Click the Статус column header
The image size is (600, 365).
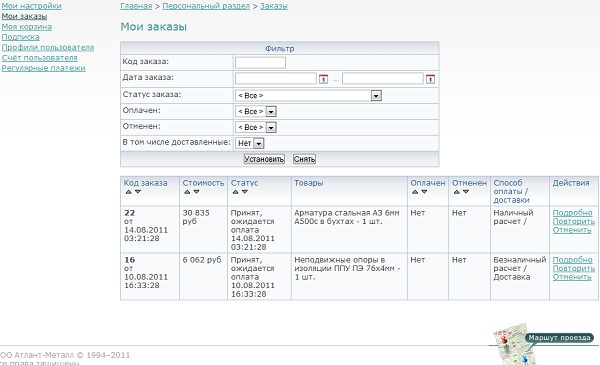(x=245, y=183)
